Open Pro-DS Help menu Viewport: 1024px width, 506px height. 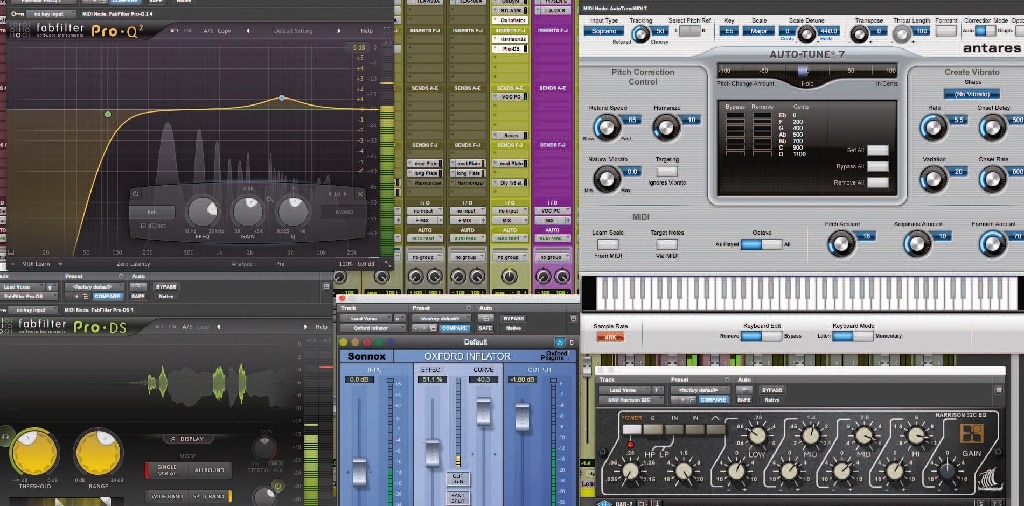322,326
